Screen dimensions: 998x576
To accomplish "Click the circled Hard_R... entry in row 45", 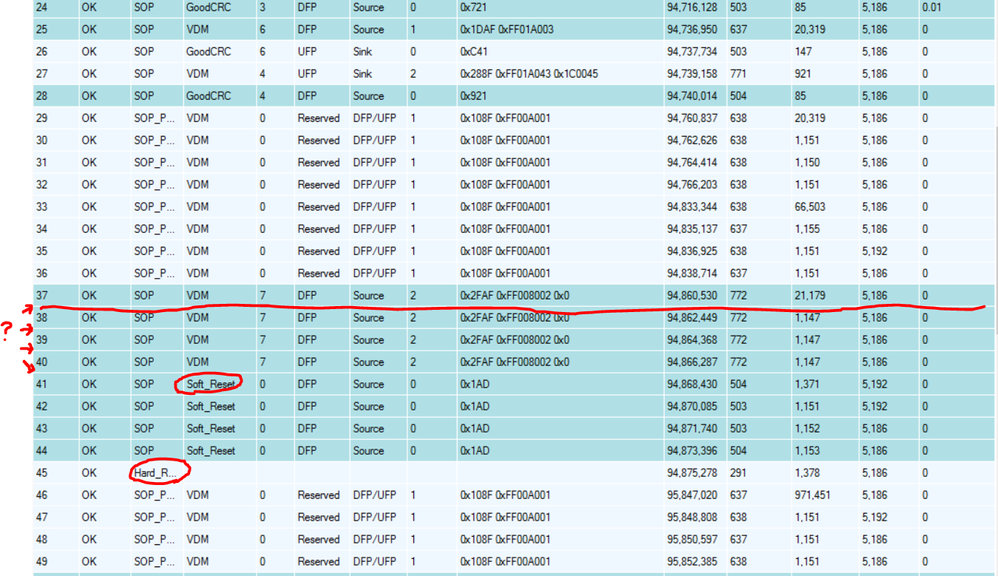I will pyautogui.click(x=155, y=473).
